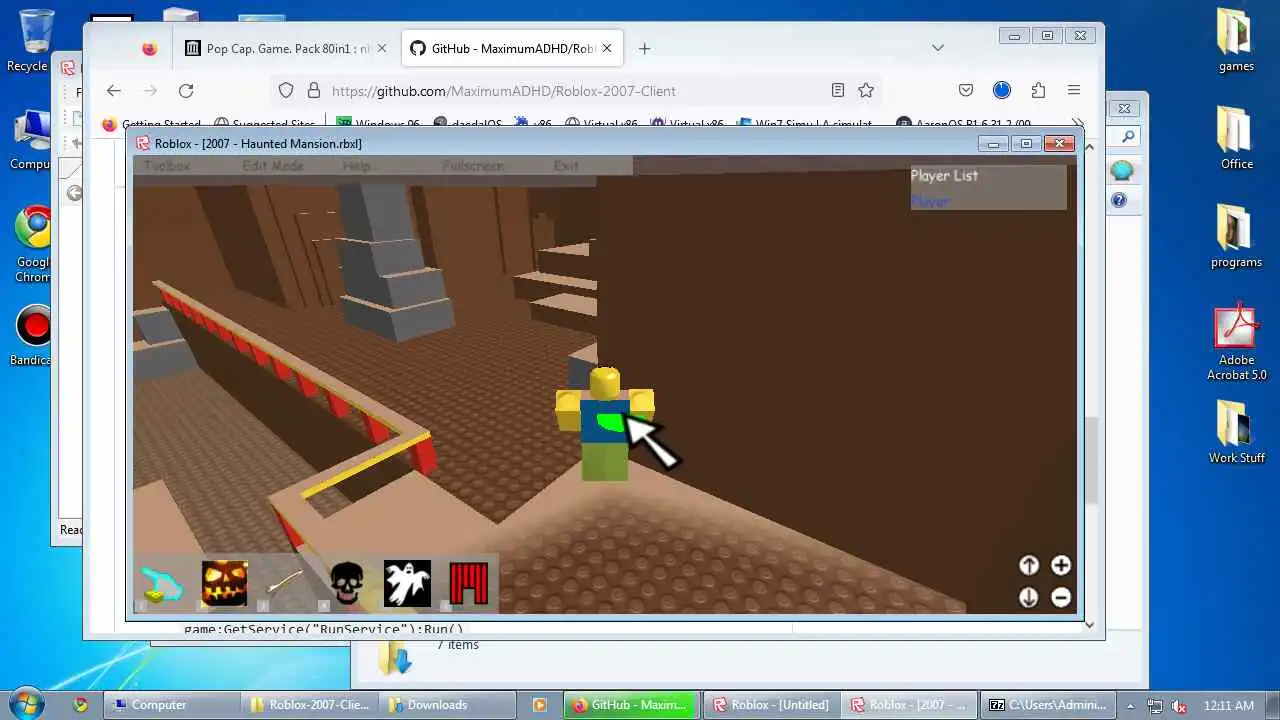Open the Firefox hamburger menu
The height and width of the screenshot is (720, 1280).
(x=1074, y=90)
